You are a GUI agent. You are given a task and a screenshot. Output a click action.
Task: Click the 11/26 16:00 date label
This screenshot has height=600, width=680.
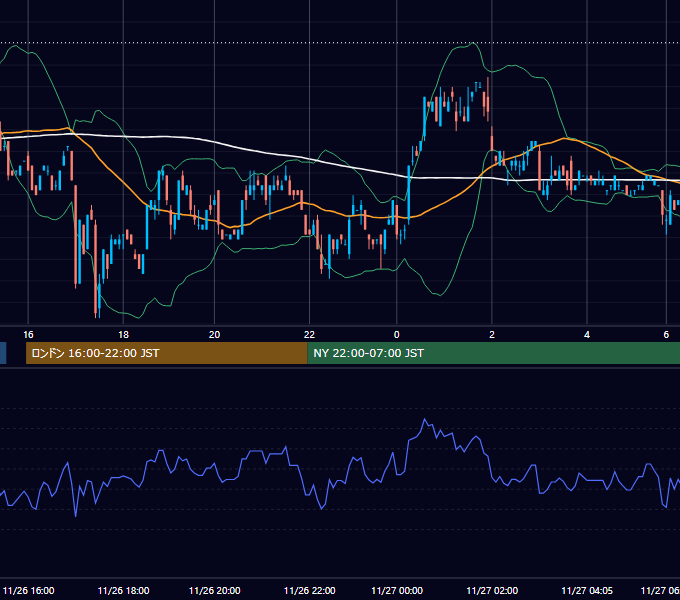tap(29, 590)
